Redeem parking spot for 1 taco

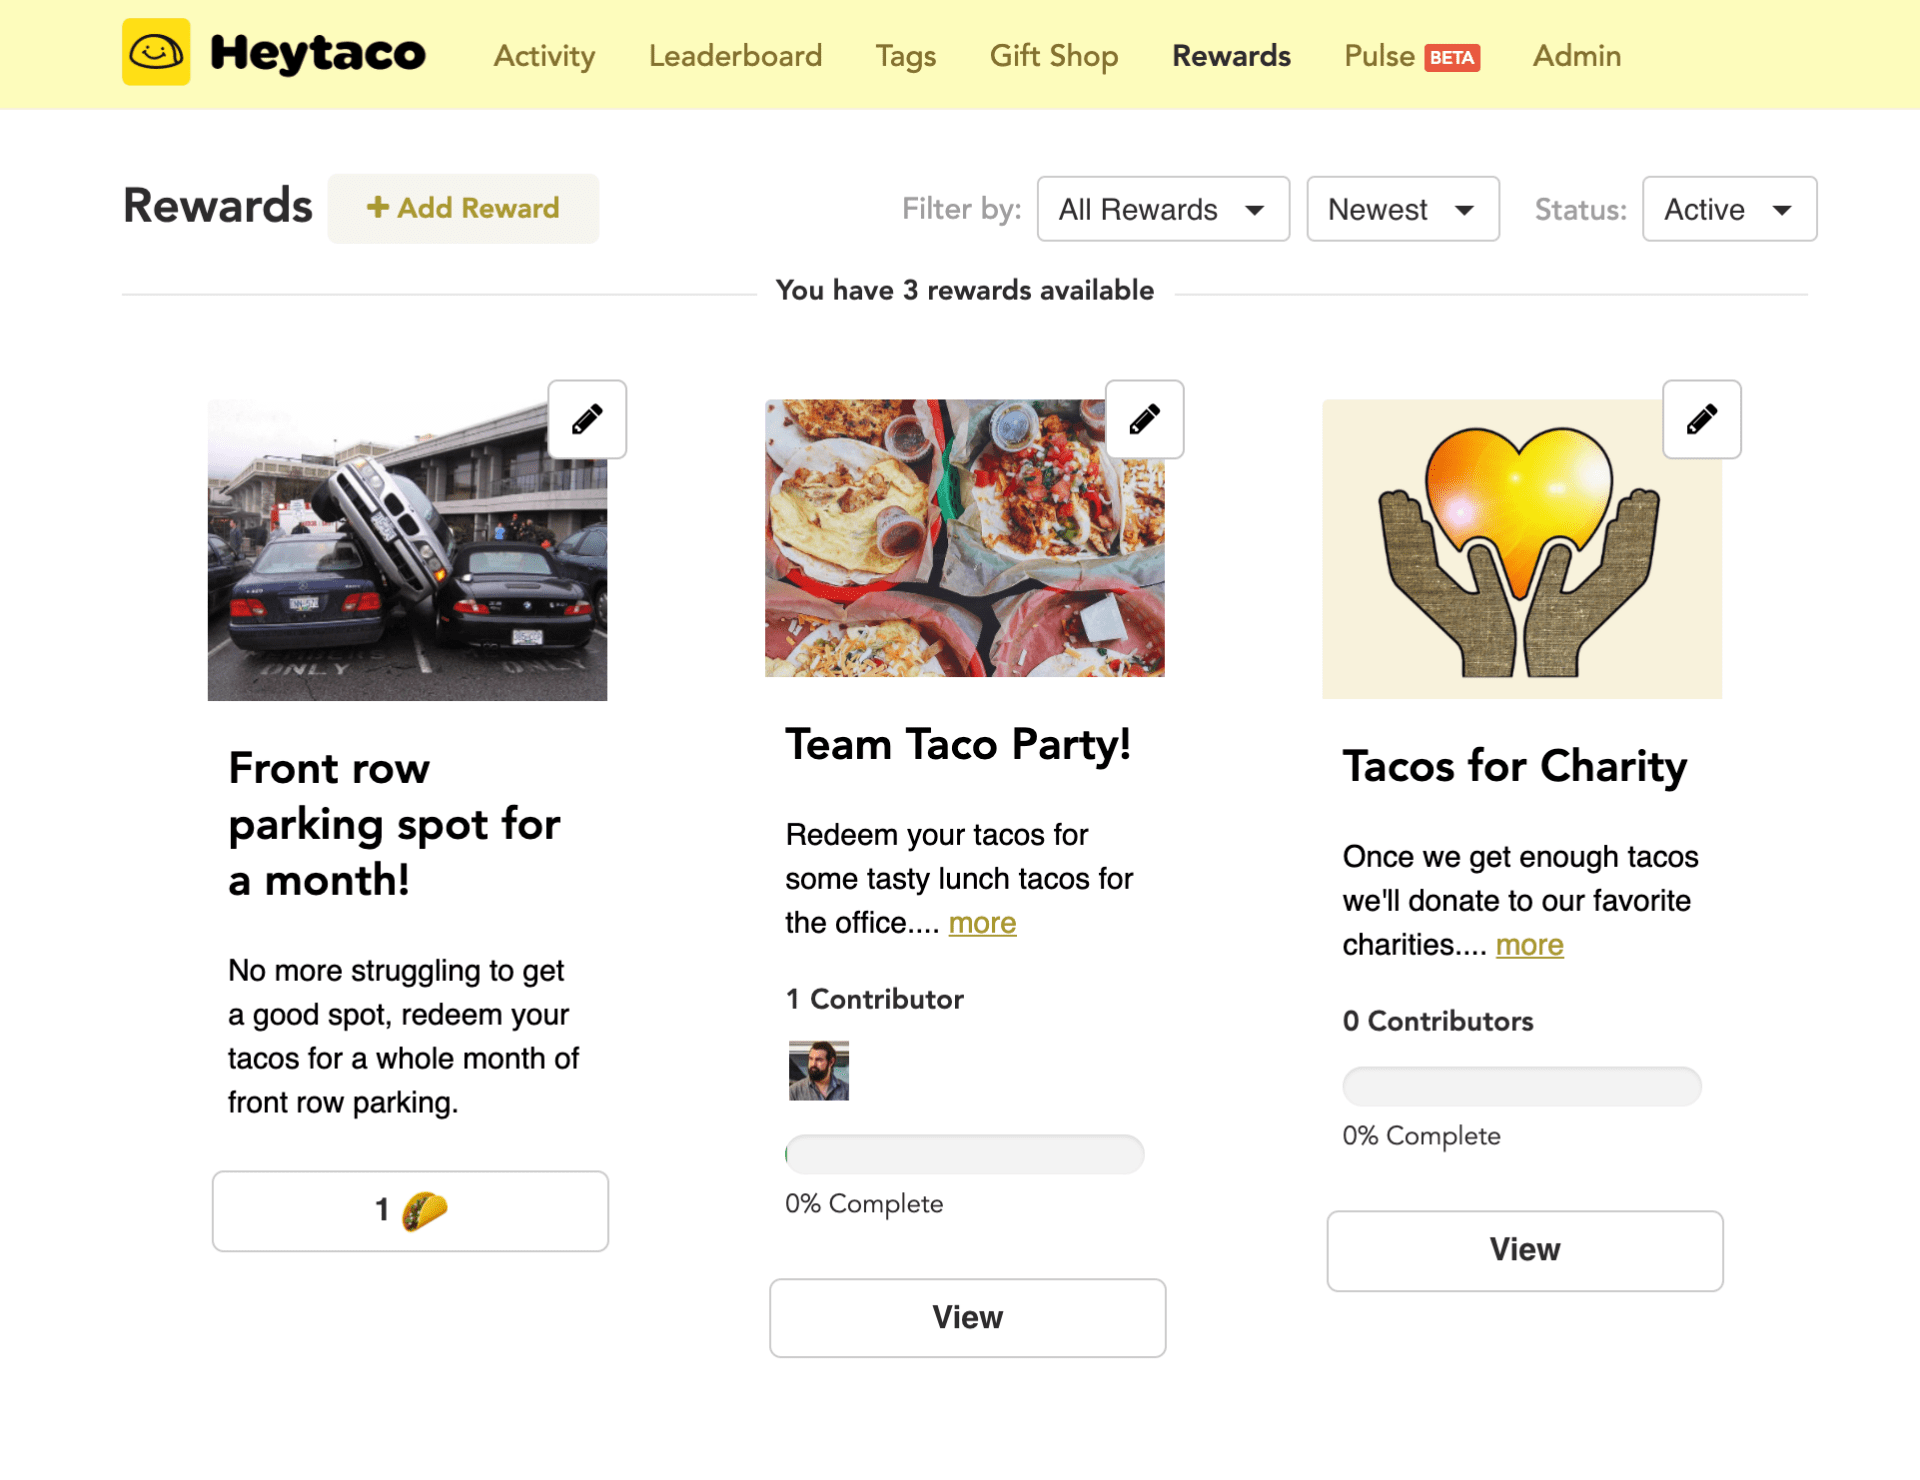410,1211
